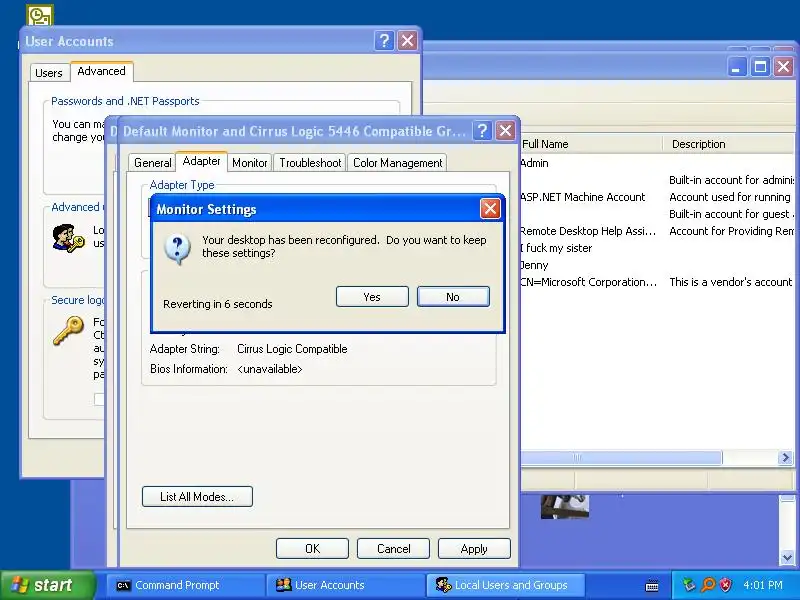The width and height of the screenshot is (800, 600).
Task: Click help icon in User Accounts window
Action: pos(384,40)
